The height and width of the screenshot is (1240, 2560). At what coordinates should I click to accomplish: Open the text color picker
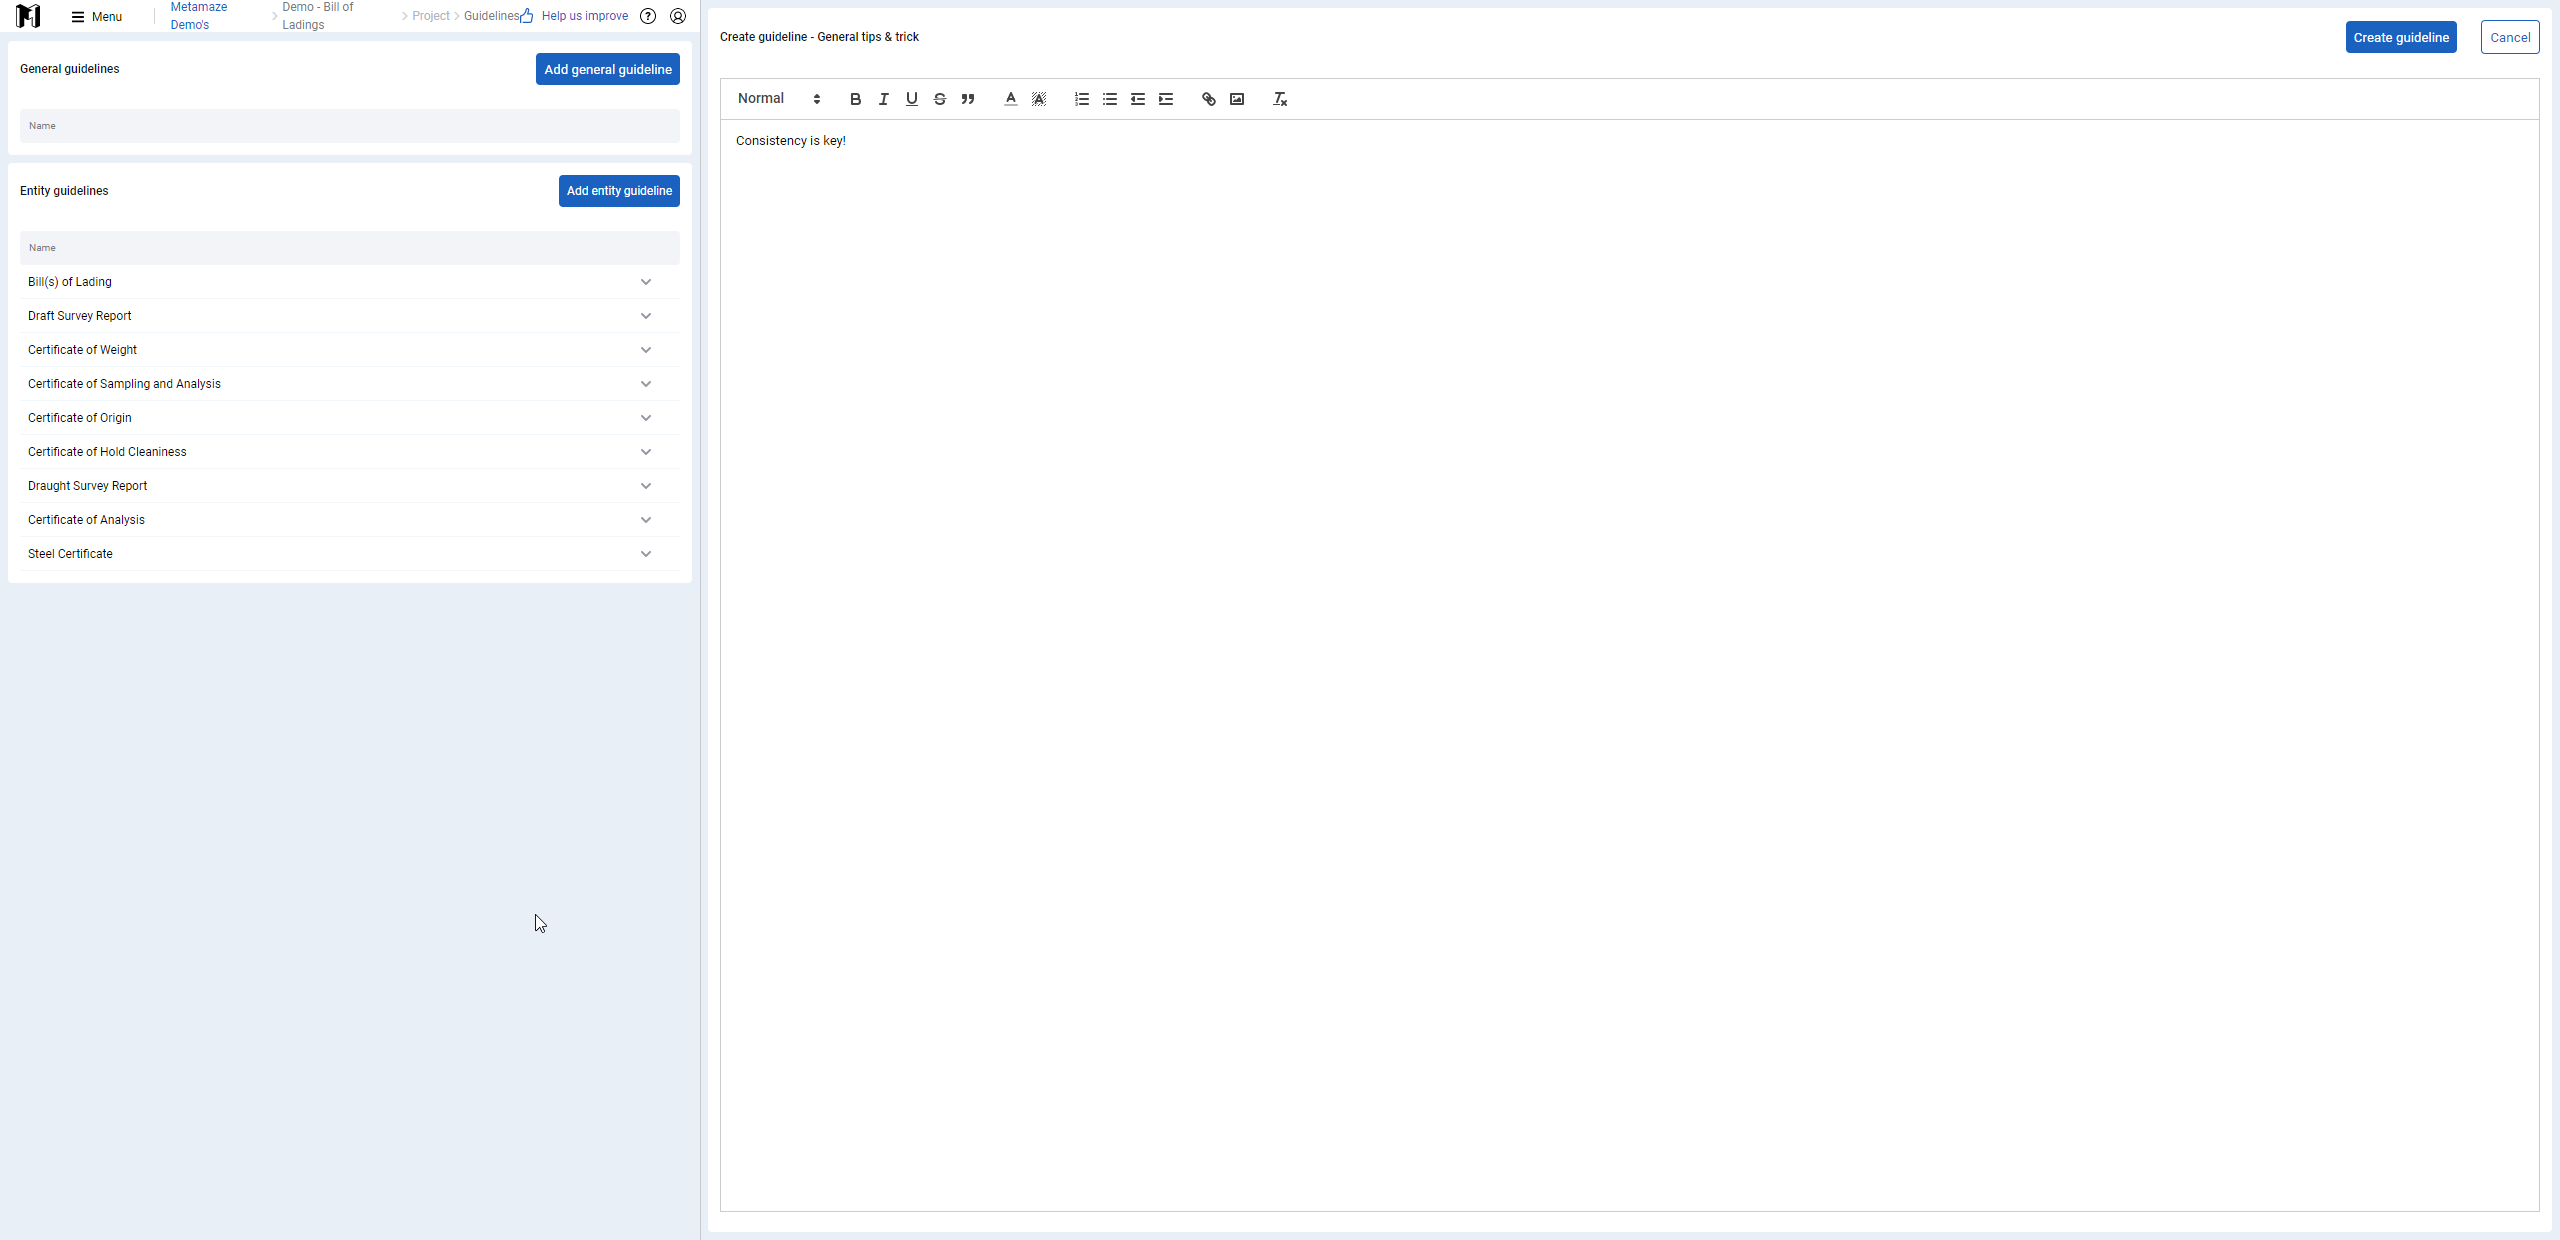click(x=1011, y=99)
